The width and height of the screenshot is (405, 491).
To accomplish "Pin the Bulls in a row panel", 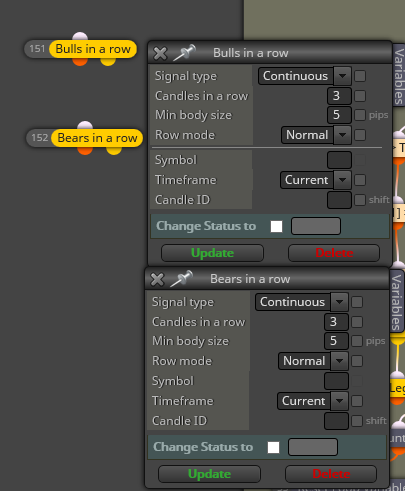I will click(x=185, y=53).
